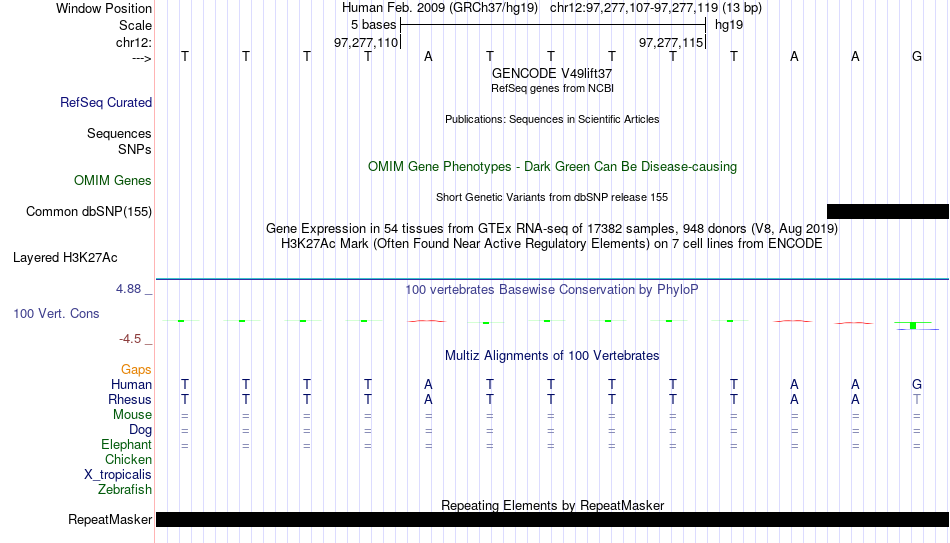This screenshot has height=543, width=950.
Task: Click the G base in the Human row
Action: 917,384
